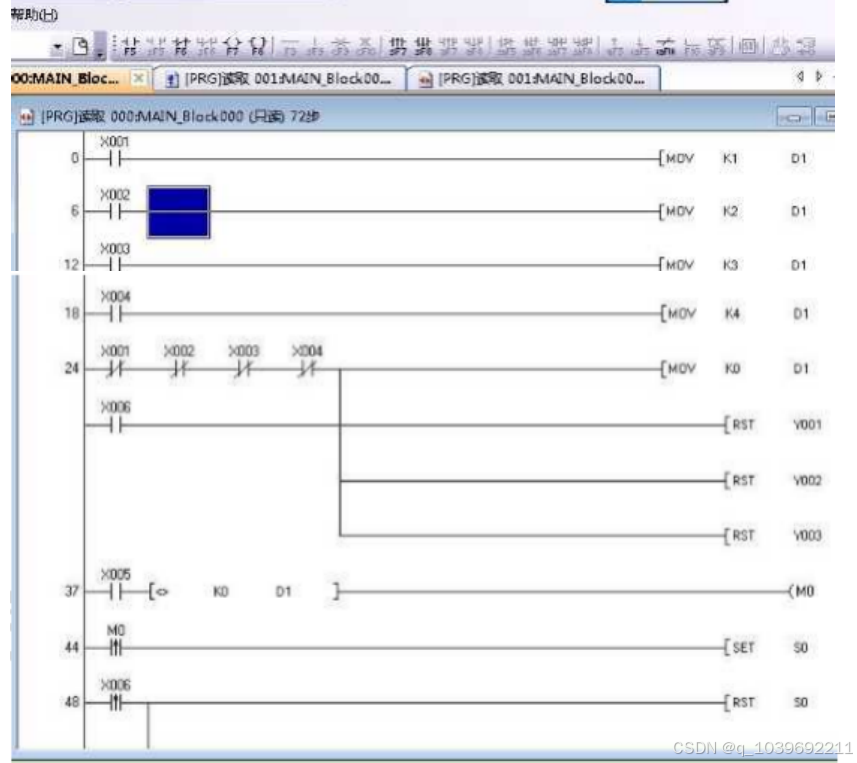This screenshot has height=763, width=857.
Task: Open the dropdown arrow left of the page icon
Action: pos(57,47)
